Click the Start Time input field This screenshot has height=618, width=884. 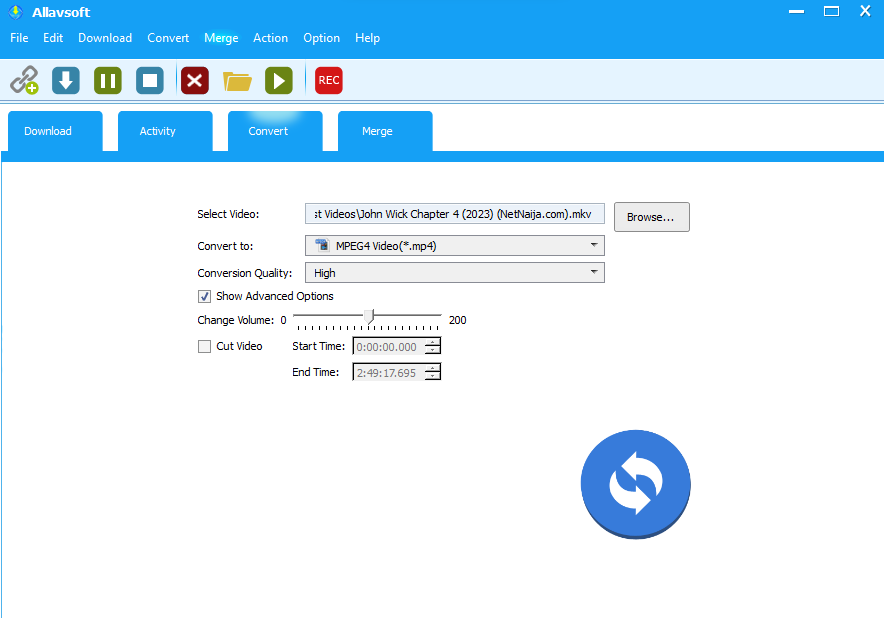390,346
